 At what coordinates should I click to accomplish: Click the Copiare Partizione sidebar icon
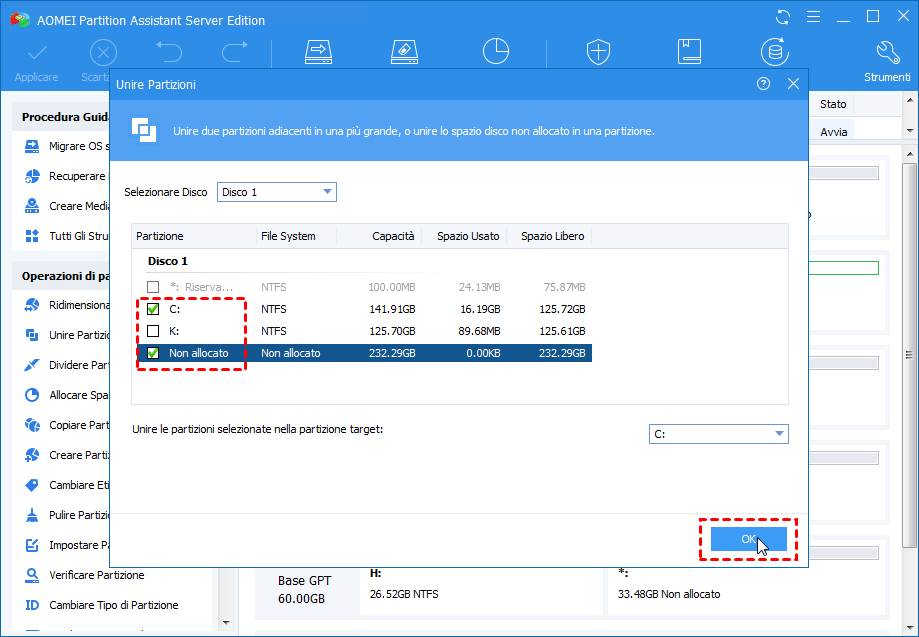[32, 425]
